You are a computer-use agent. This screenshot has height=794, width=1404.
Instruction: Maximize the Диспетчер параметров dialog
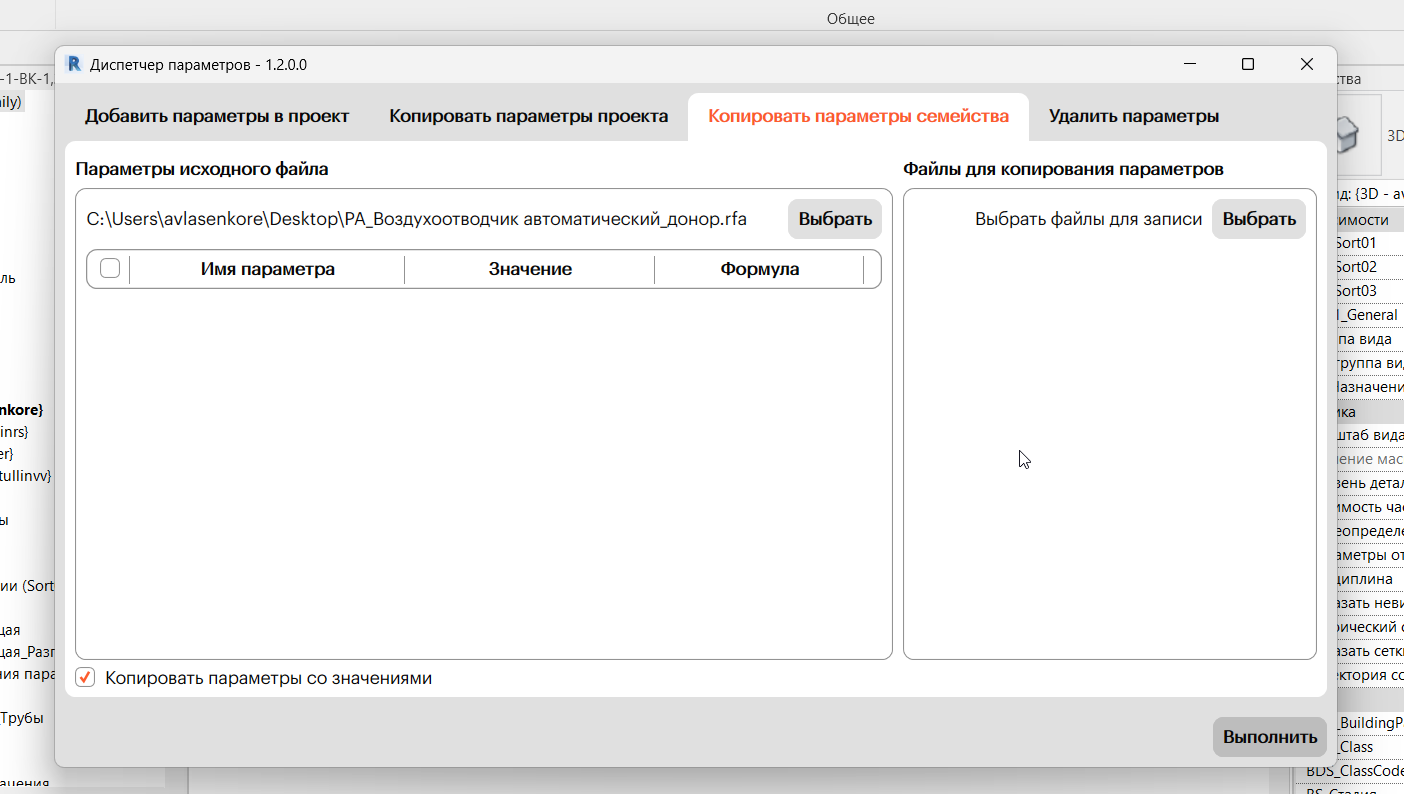click(1248, 64)
